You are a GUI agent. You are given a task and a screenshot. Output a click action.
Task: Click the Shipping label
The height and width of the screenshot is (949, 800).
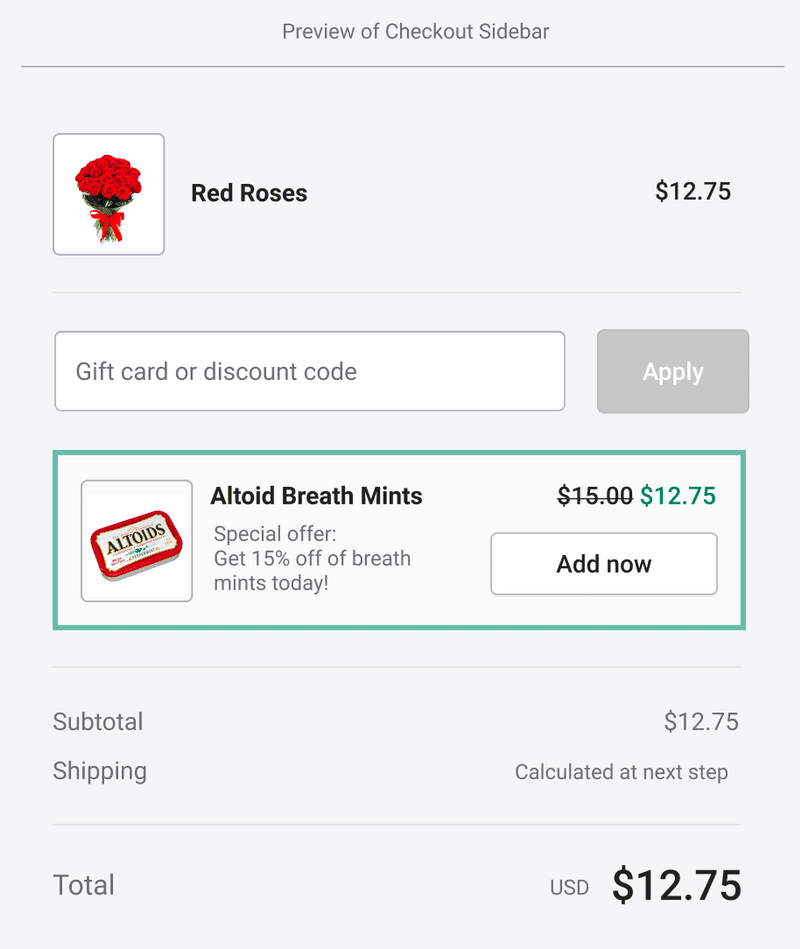click(100, 771)
